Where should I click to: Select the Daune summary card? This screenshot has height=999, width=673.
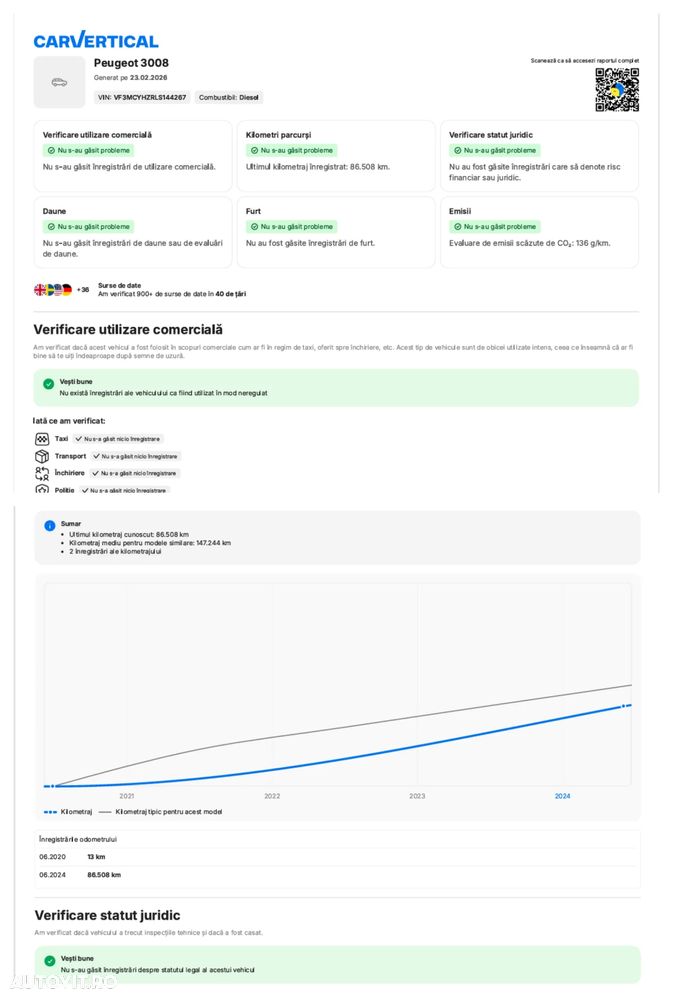[132, 231]
